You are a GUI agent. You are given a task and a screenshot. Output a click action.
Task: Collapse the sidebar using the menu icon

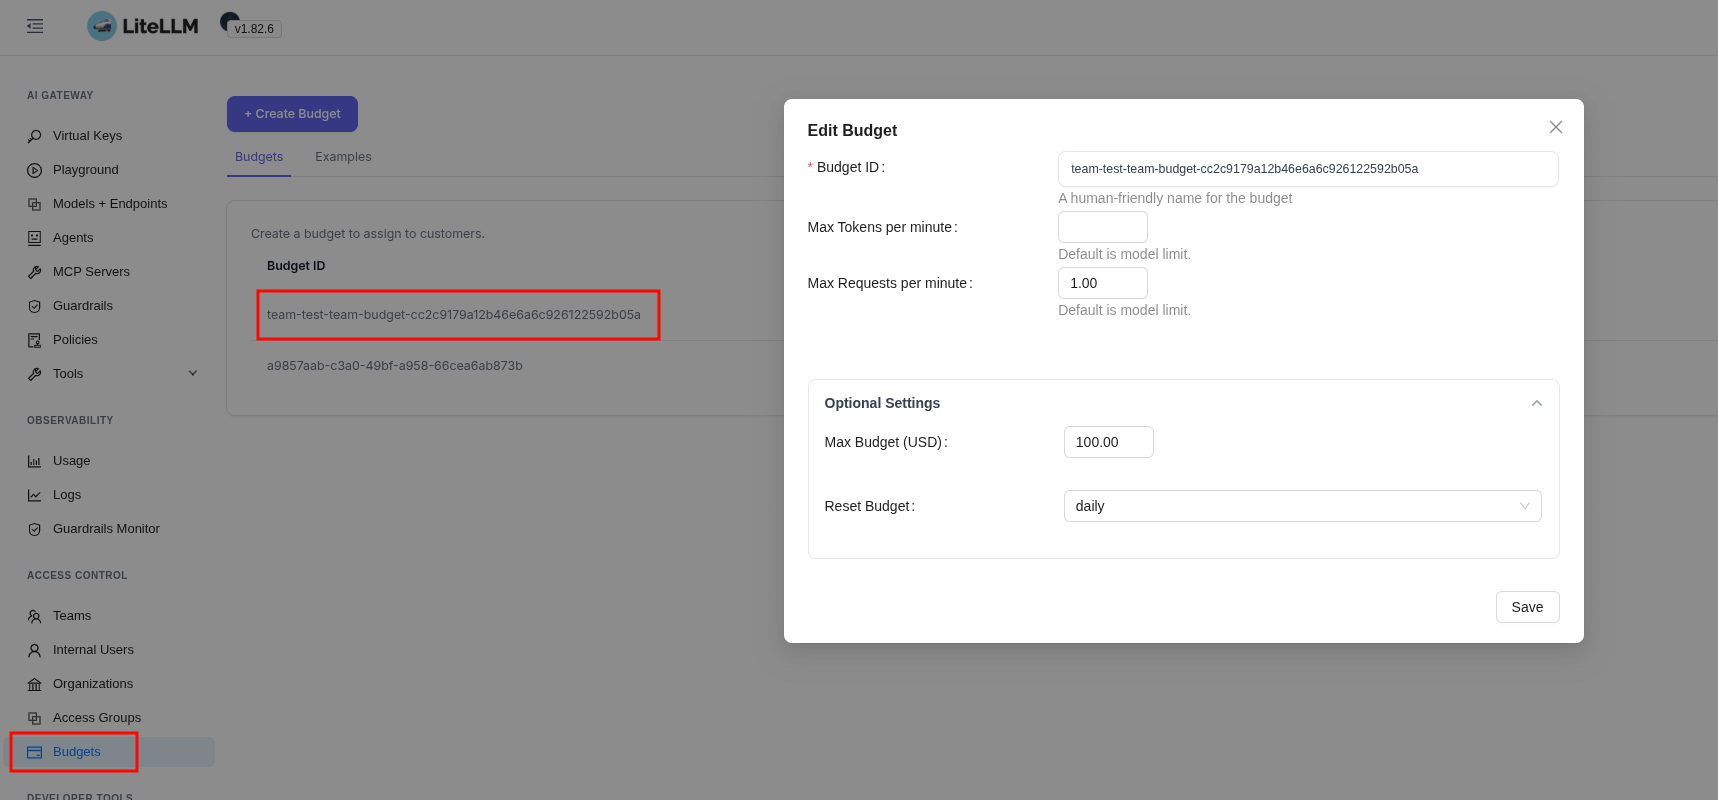[35, 26]
